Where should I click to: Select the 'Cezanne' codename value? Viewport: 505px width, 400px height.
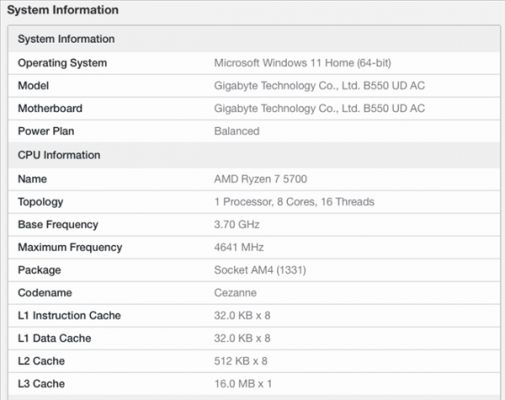tap(235, 293)
